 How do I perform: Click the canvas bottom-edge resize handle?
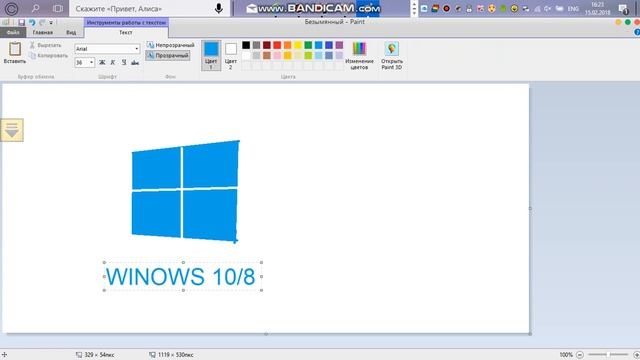[266, 334]
